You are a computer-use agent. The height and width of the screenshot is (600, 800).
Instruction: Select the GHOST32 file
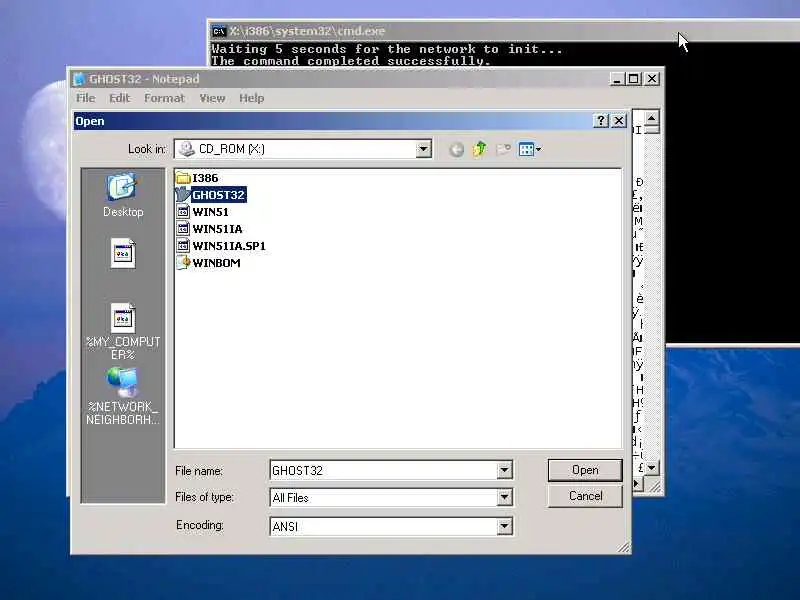click(211, 195)
